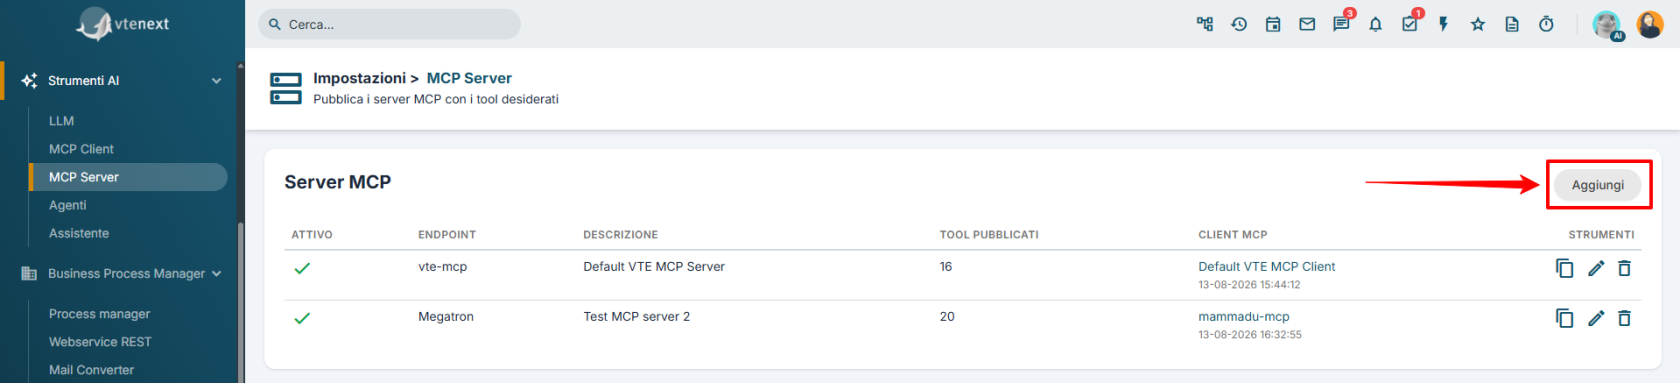This screenshot has height=383, width=1680.
Task: Click the Pubblica i server MCP subtitle
Action: (x=436, y=99)
